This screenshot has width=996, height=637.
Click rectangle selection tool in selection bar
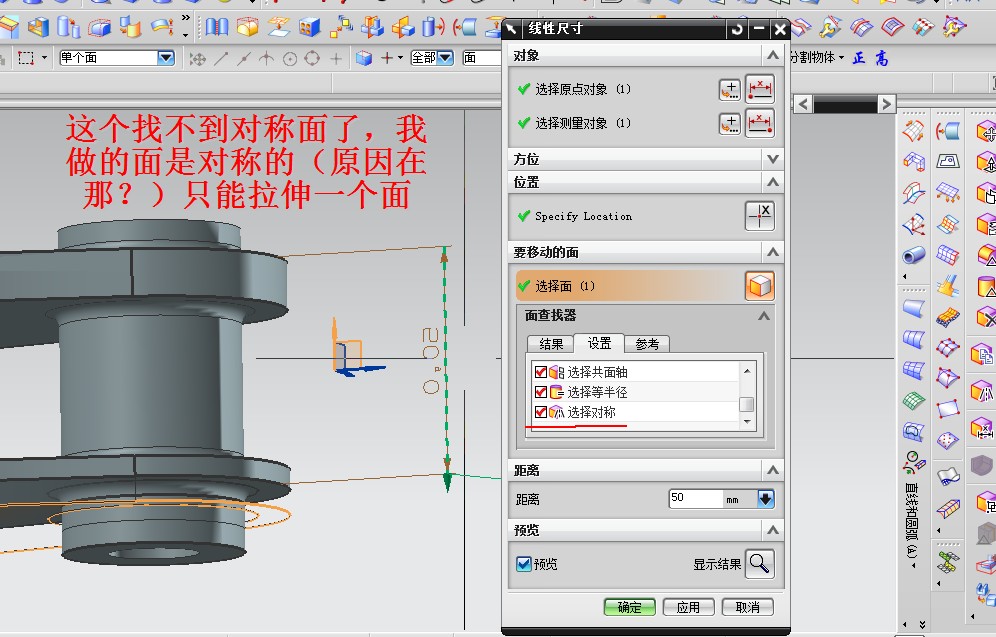pyautogui.click(x=26, y=58)
